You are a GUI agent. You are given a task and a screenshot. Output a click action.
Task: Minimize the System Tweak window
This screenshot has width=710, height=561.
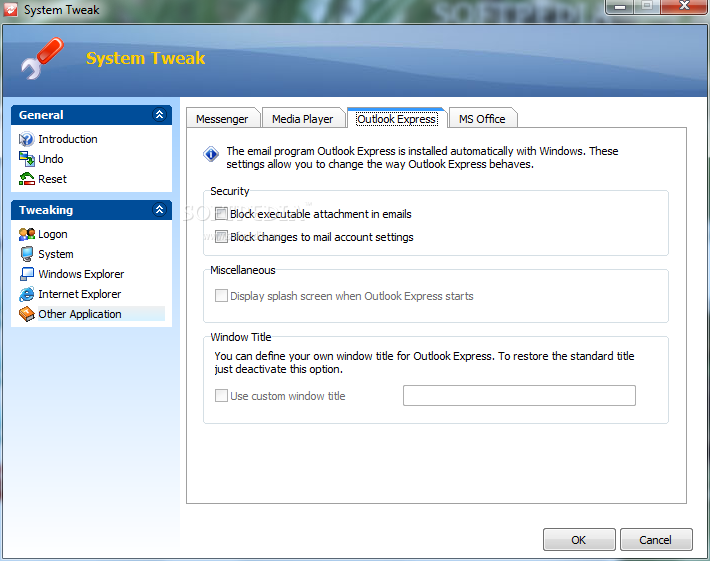coord(620,7)
